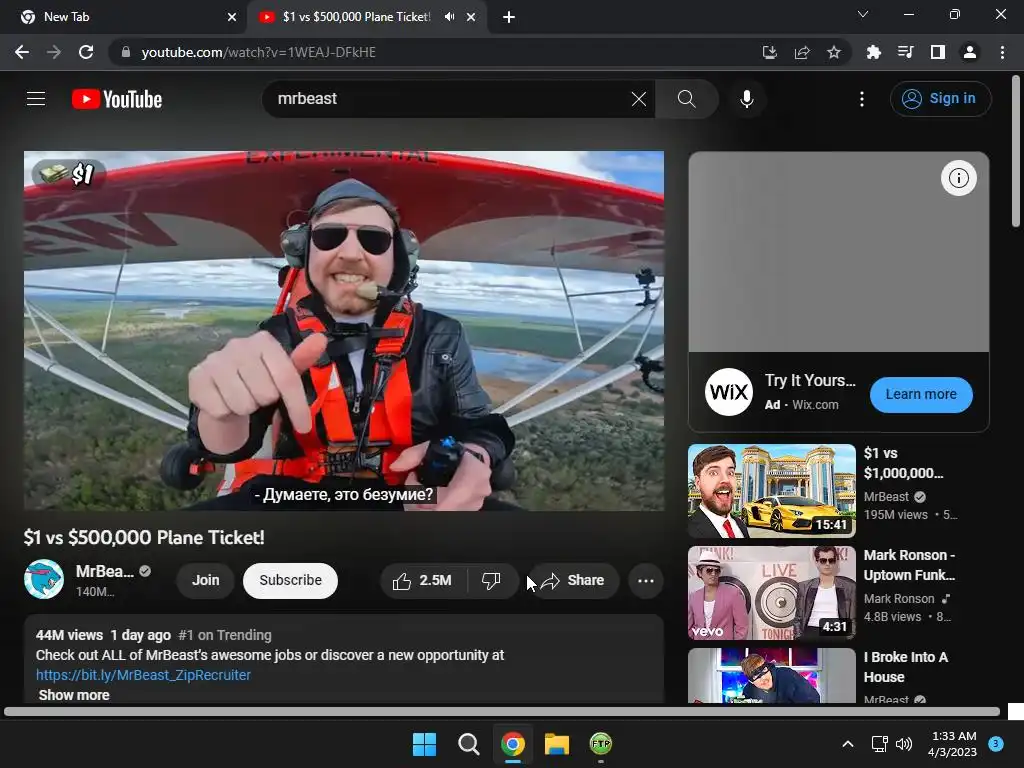Viewport: 1024px width, 768px height.
Task: Open the $1 vs $1,000,000 video thumbnail
Action: tap(772, 491)
